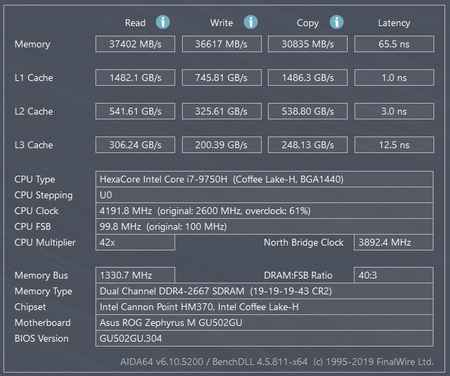Click the CPU Type label
The image size is (450, 376).
[35, 180]
